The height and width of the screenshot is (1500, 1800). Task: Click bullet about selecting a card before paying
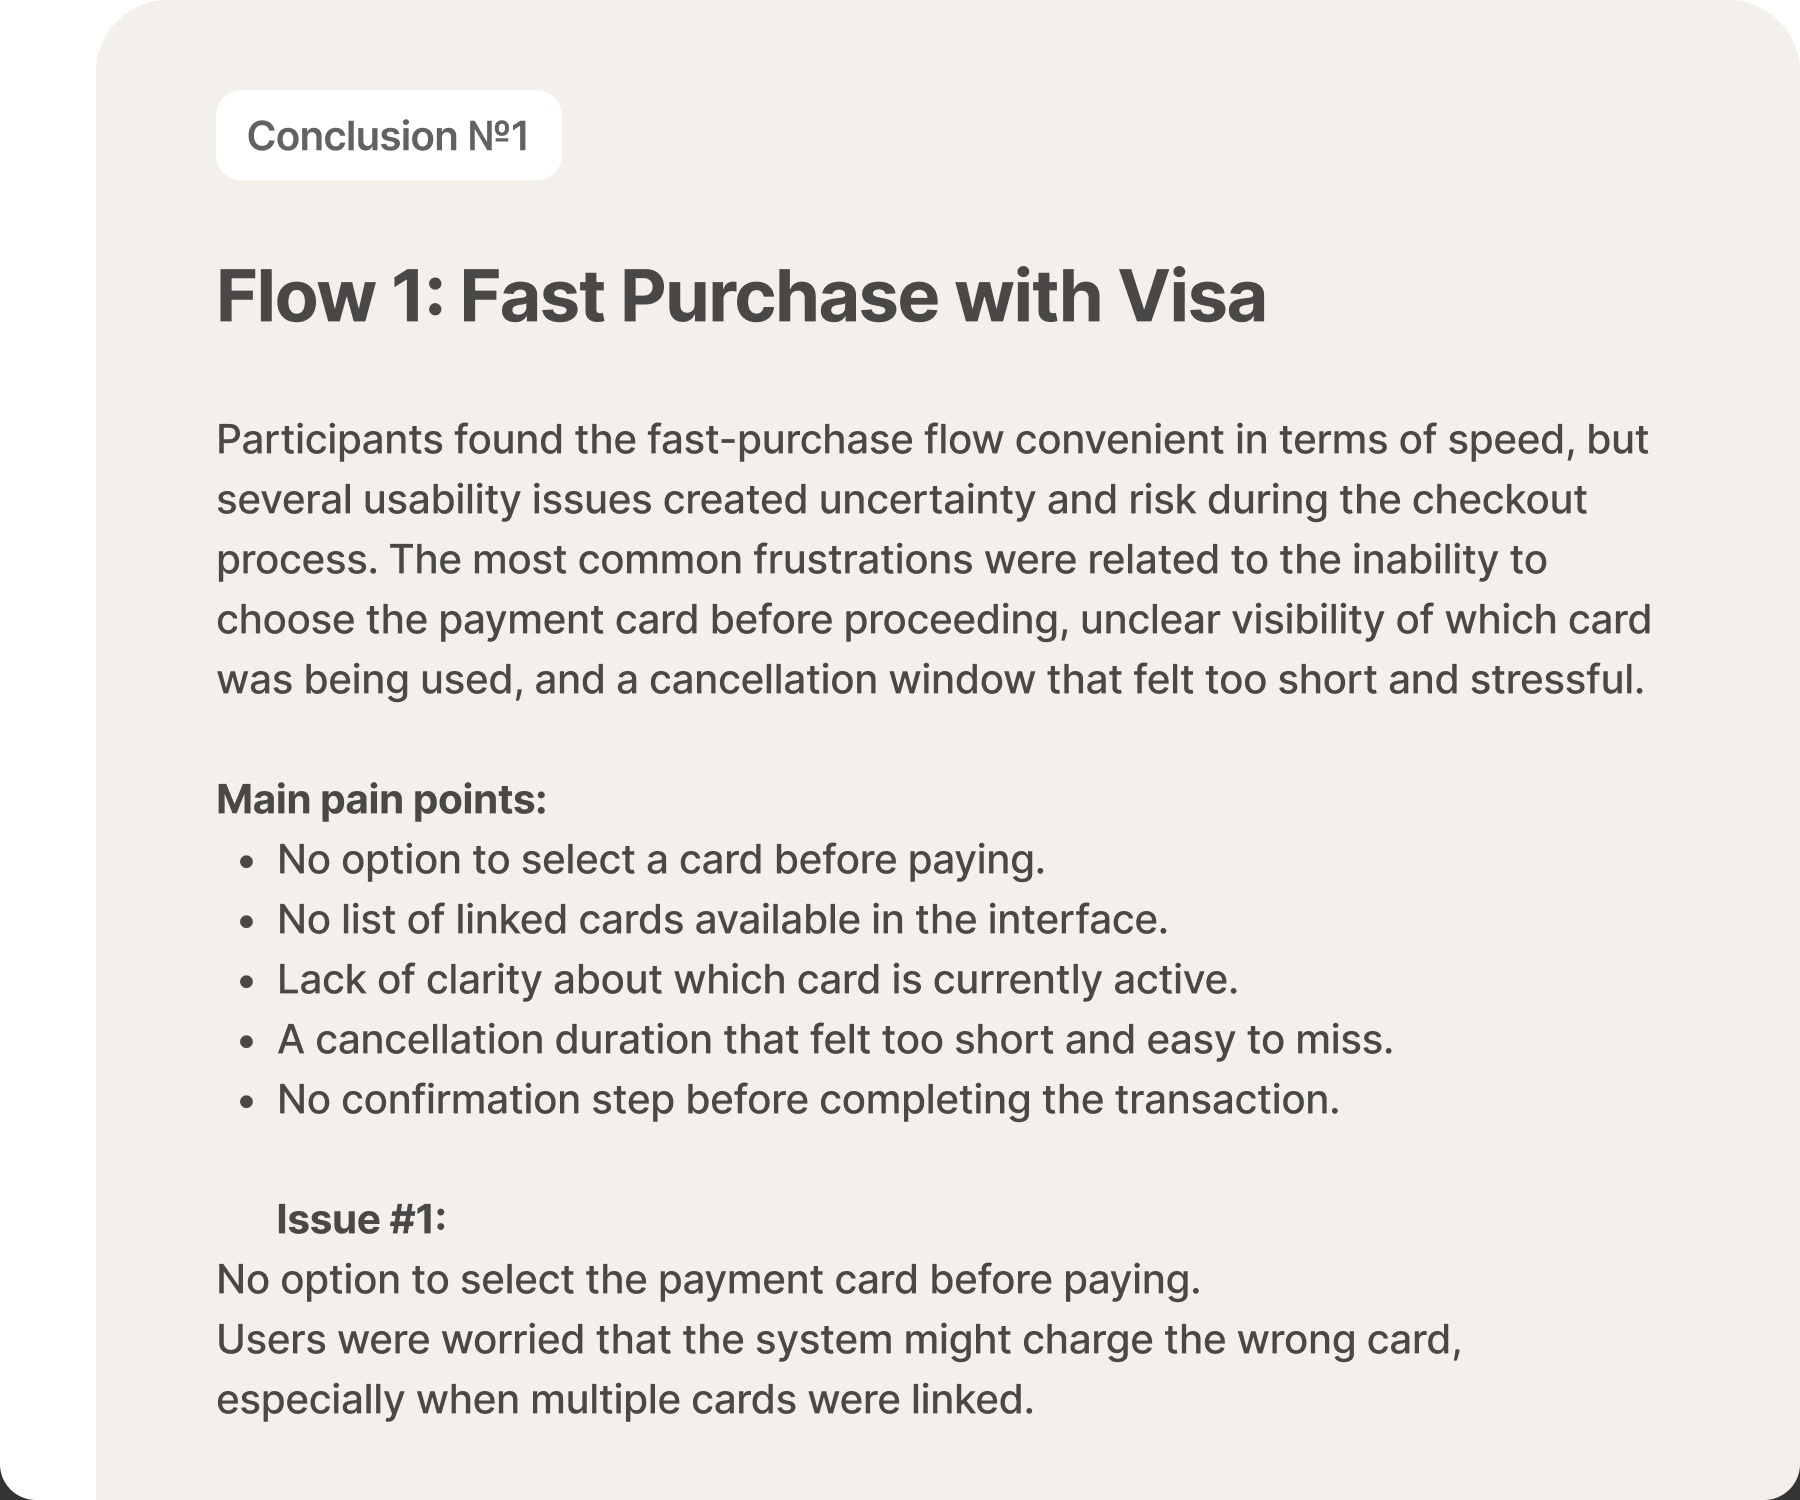(661, 860)
